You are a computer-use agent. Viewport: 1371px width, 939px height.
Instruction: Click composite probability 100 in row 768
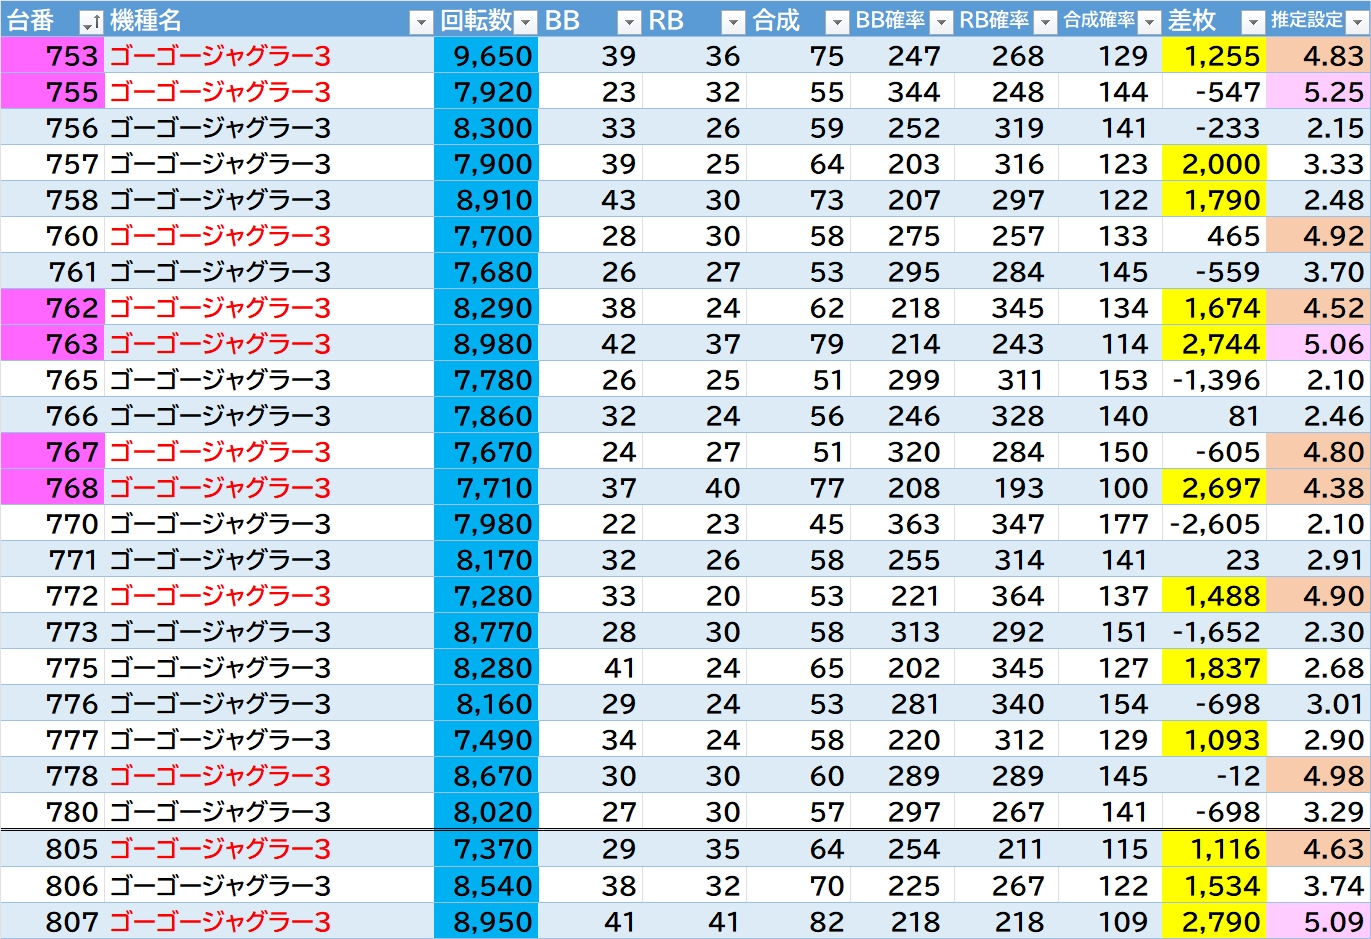(x=1111, y=488)
